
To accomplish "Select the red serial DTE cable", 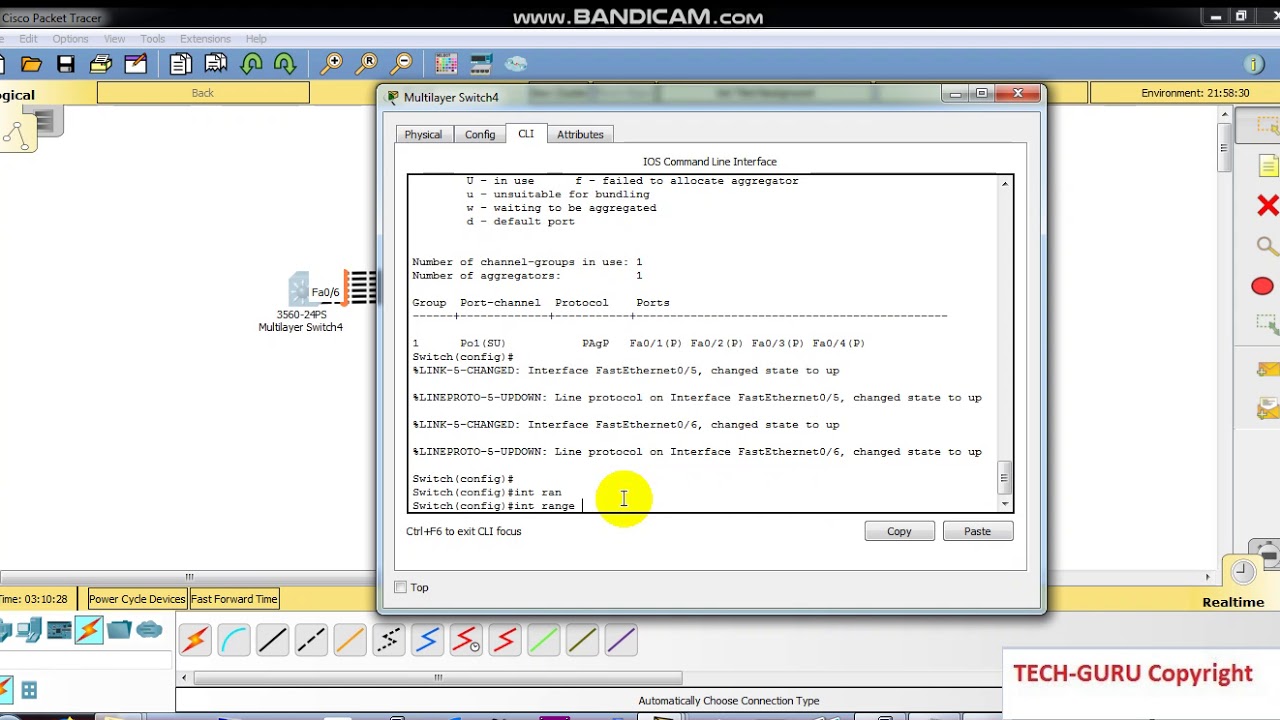I will tap(505, 640).
